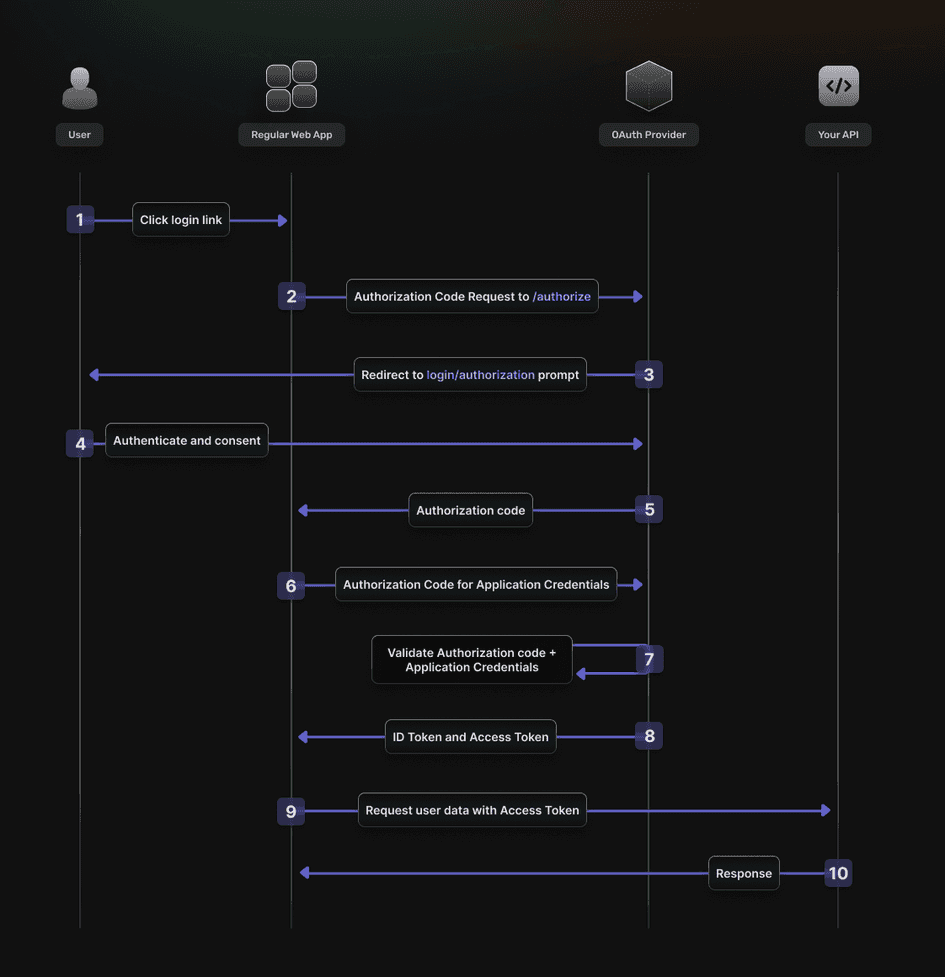This screenshot has width=945, height=977.
Task: Click the OAuth Provider cube icon
Action: 648,86
